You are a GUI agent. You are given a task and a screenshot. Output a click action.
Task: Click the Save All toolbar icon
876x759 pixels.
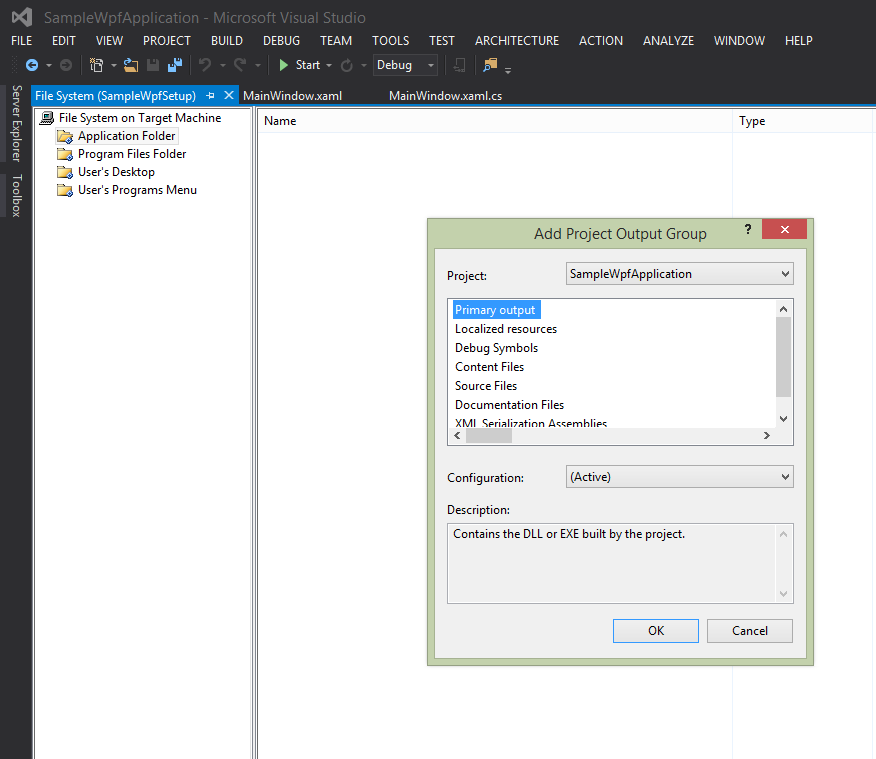175,64
